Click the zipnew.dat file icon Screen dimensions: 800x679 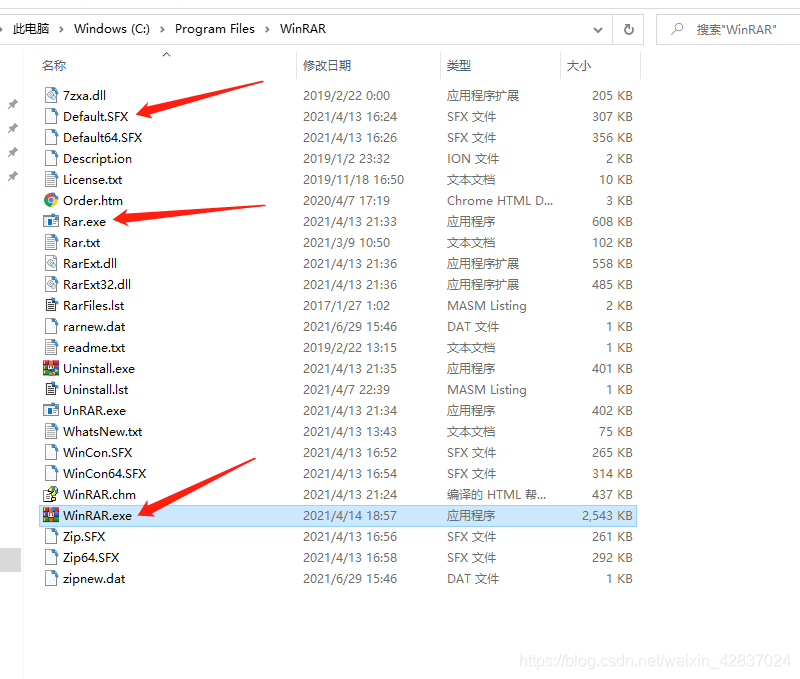coord(51,579)
